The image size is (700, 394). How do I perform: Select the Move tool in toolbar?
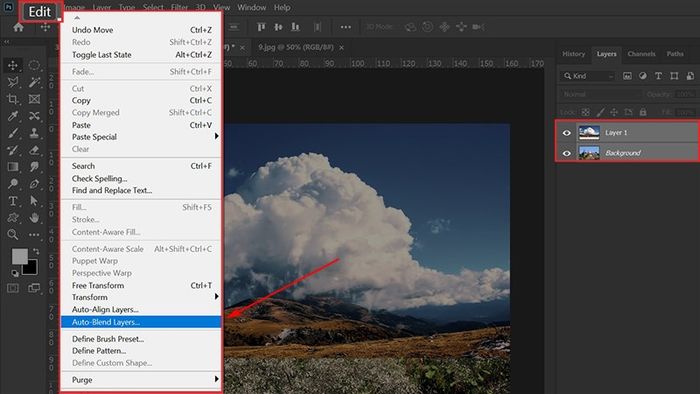[x=12, y=65]
